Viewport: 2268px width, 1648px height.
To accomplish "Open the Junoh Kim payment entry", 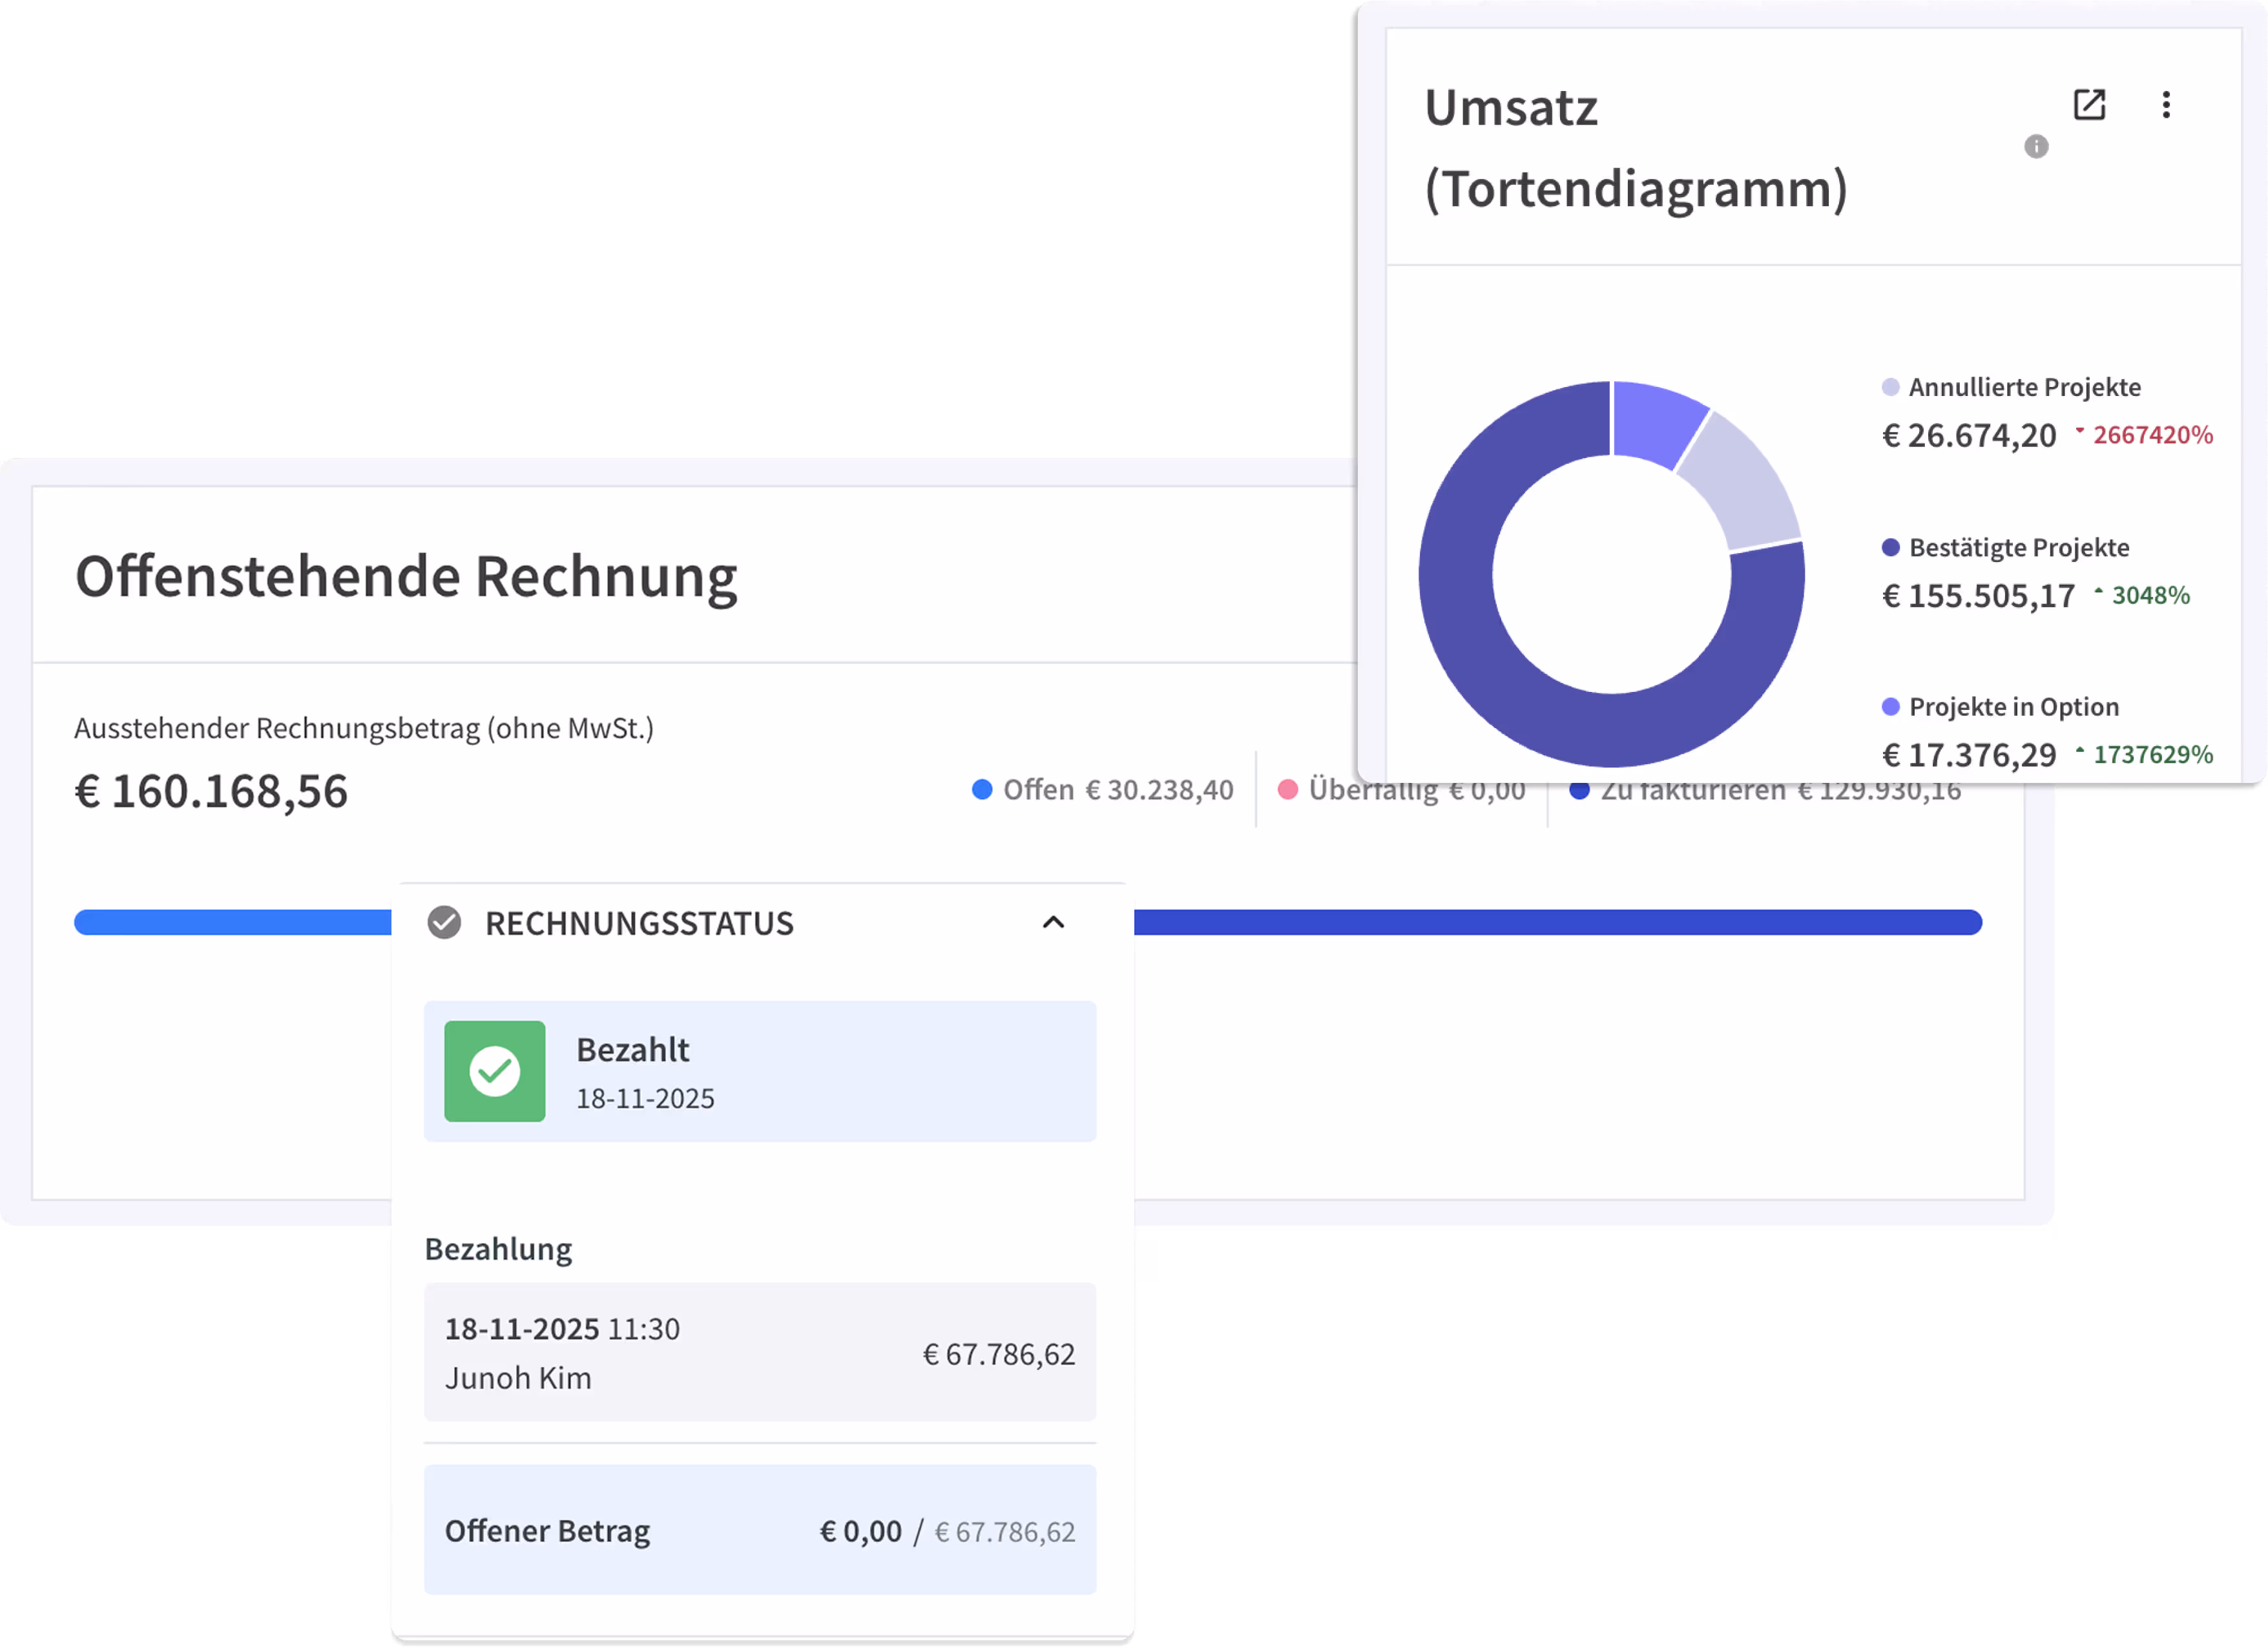I will [x=759, y=1352].
